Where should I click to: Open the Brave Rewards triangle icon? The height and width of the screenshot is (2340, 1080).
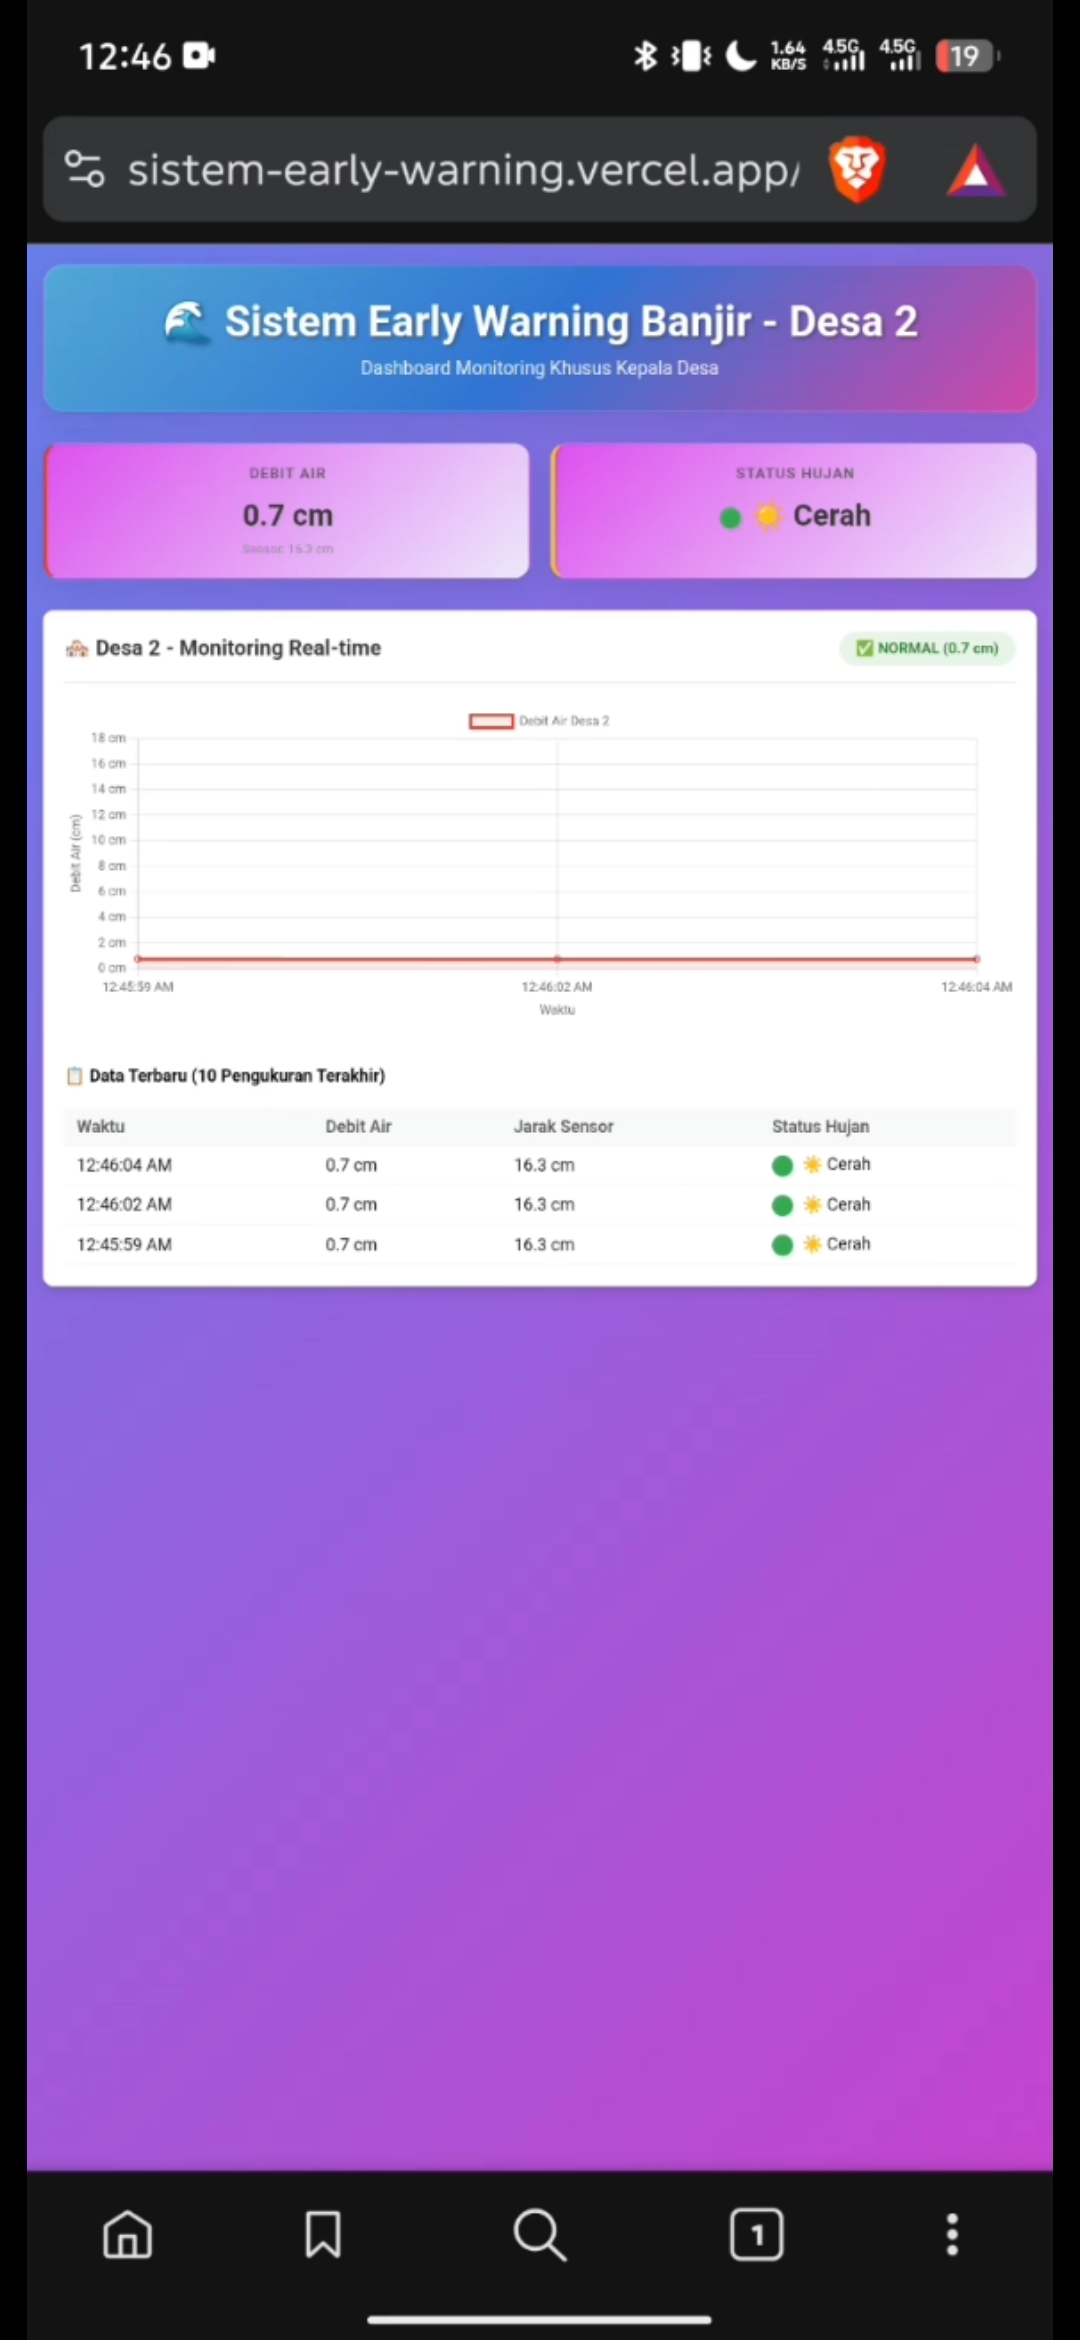click(x=975, y=170)
